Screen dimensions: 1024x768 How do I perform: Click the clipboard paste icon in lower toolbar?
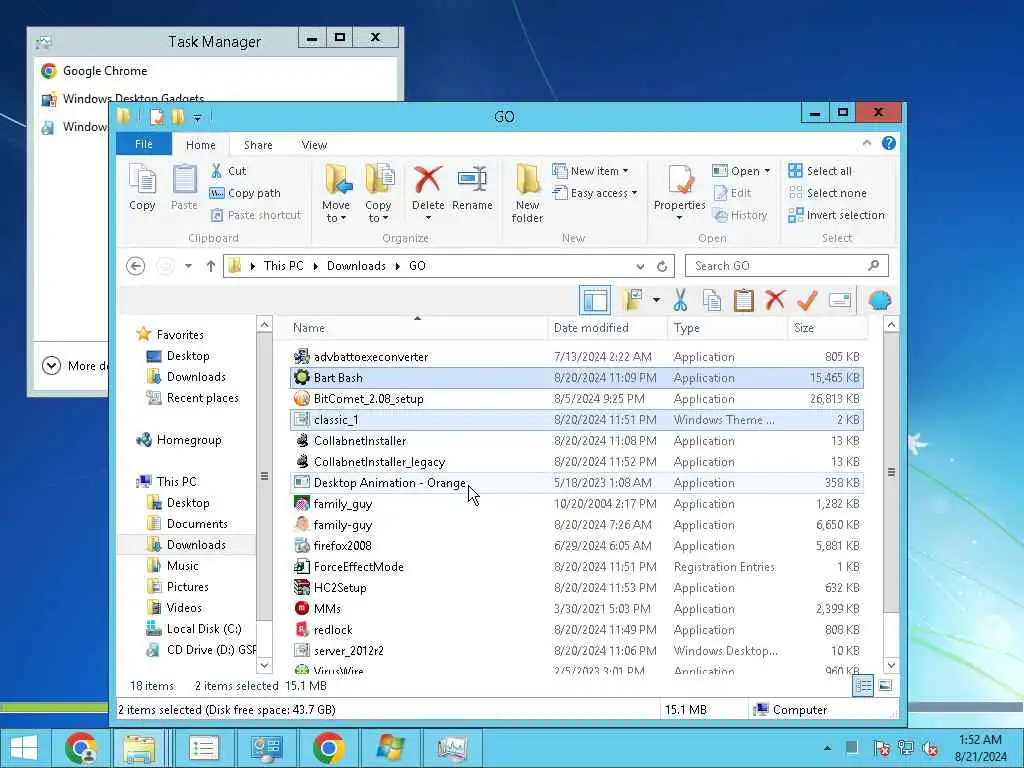click(743, 300)
